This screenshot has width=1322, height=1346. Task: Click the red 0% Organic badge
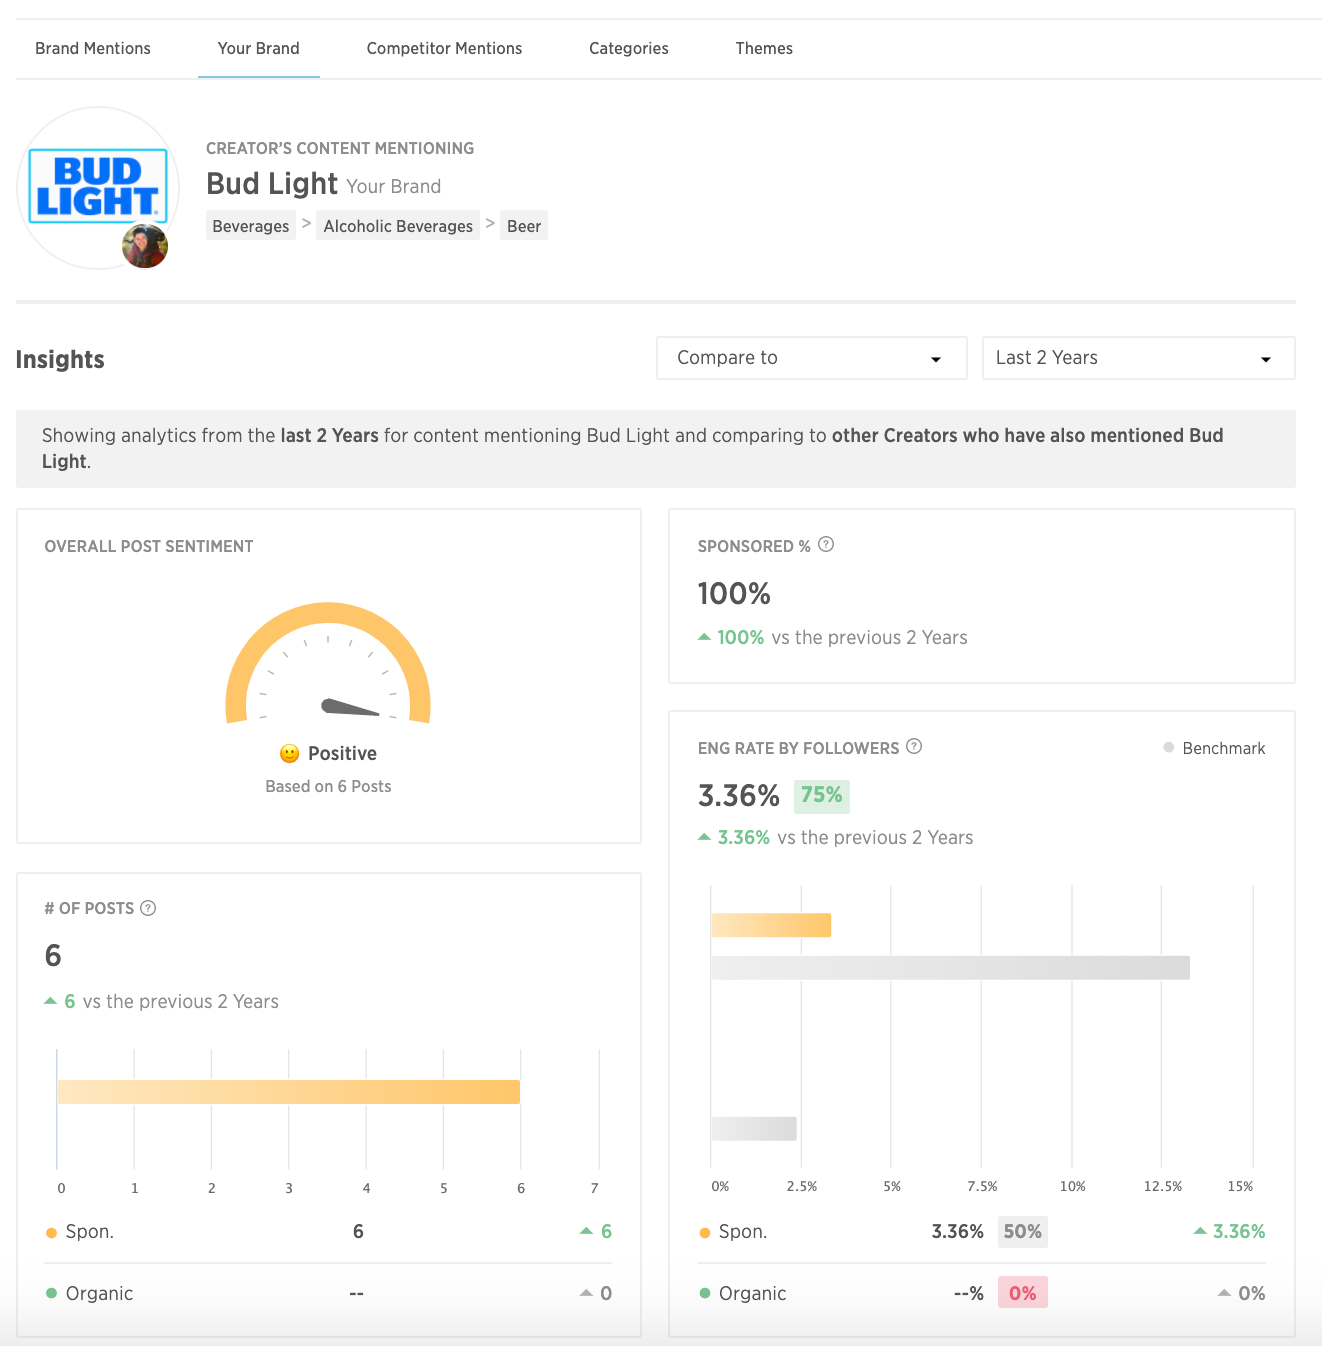(1023, 1293)
